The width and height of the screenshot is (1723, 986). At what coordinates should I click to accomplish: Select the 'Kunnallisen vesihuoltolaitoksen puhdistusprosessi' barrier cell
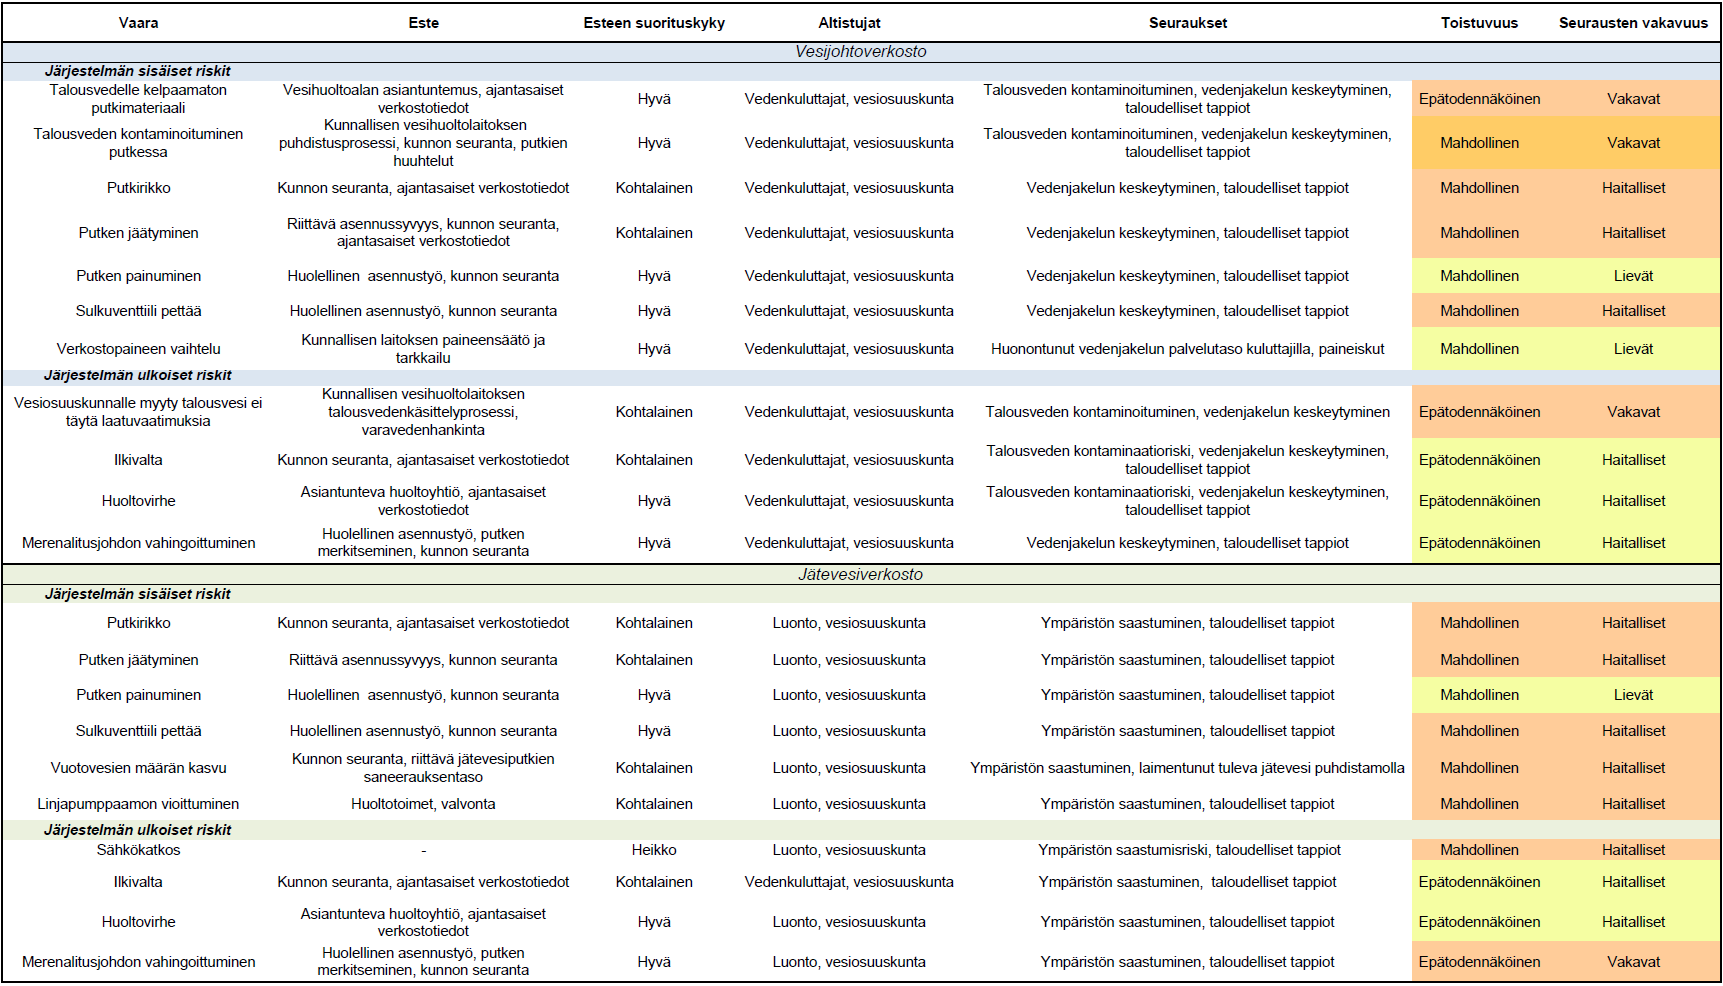(x=423, y=143)
